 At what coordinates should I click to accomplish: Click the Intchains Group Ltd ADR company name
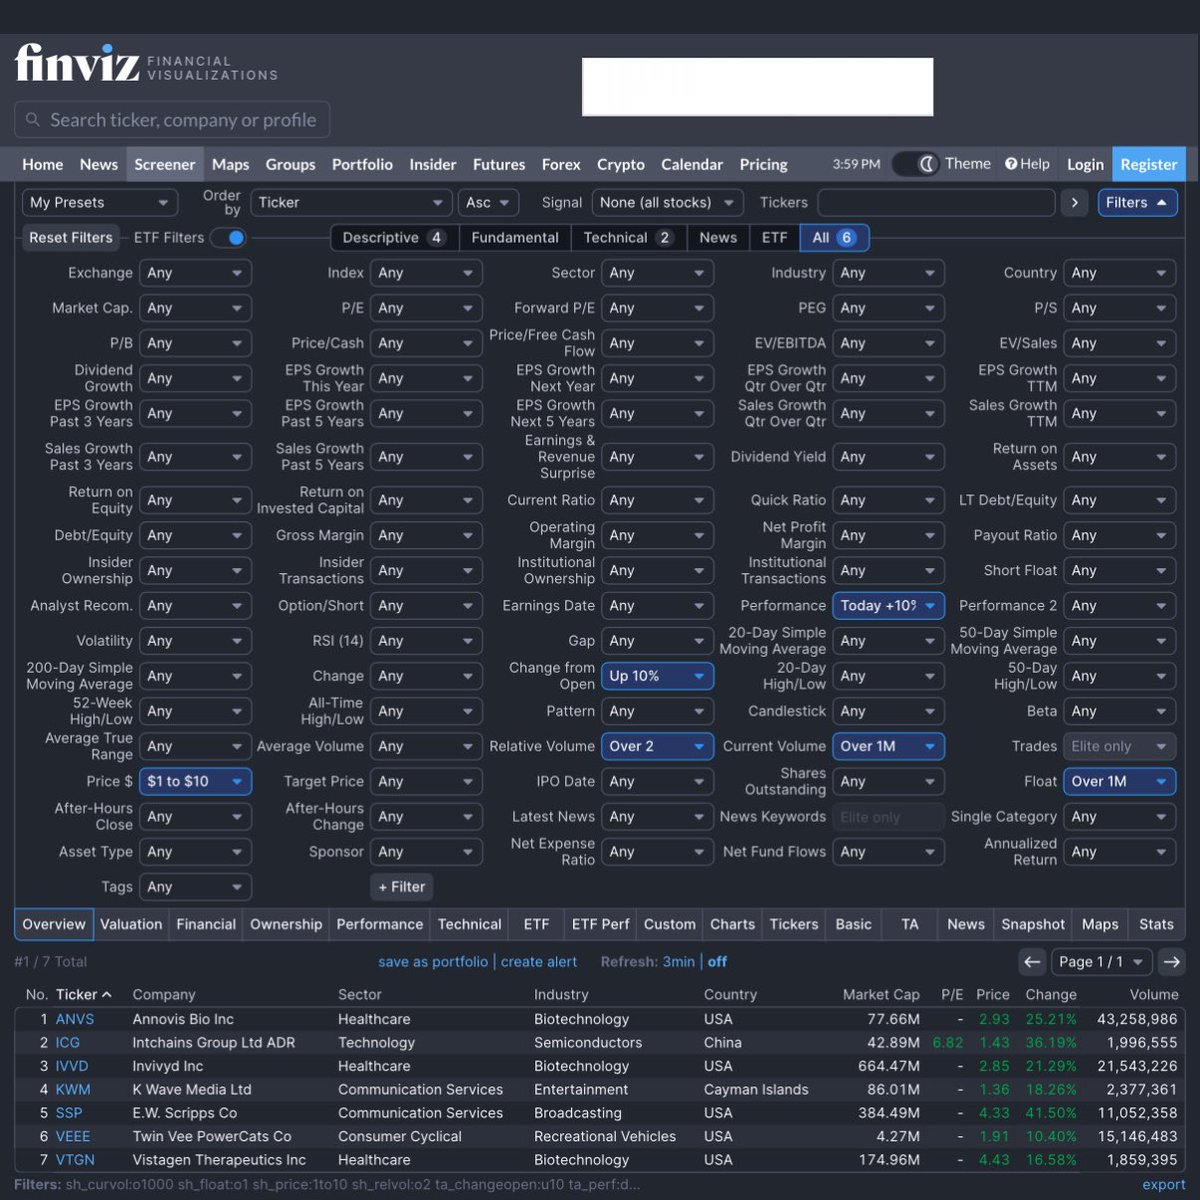coord(214,1043)
